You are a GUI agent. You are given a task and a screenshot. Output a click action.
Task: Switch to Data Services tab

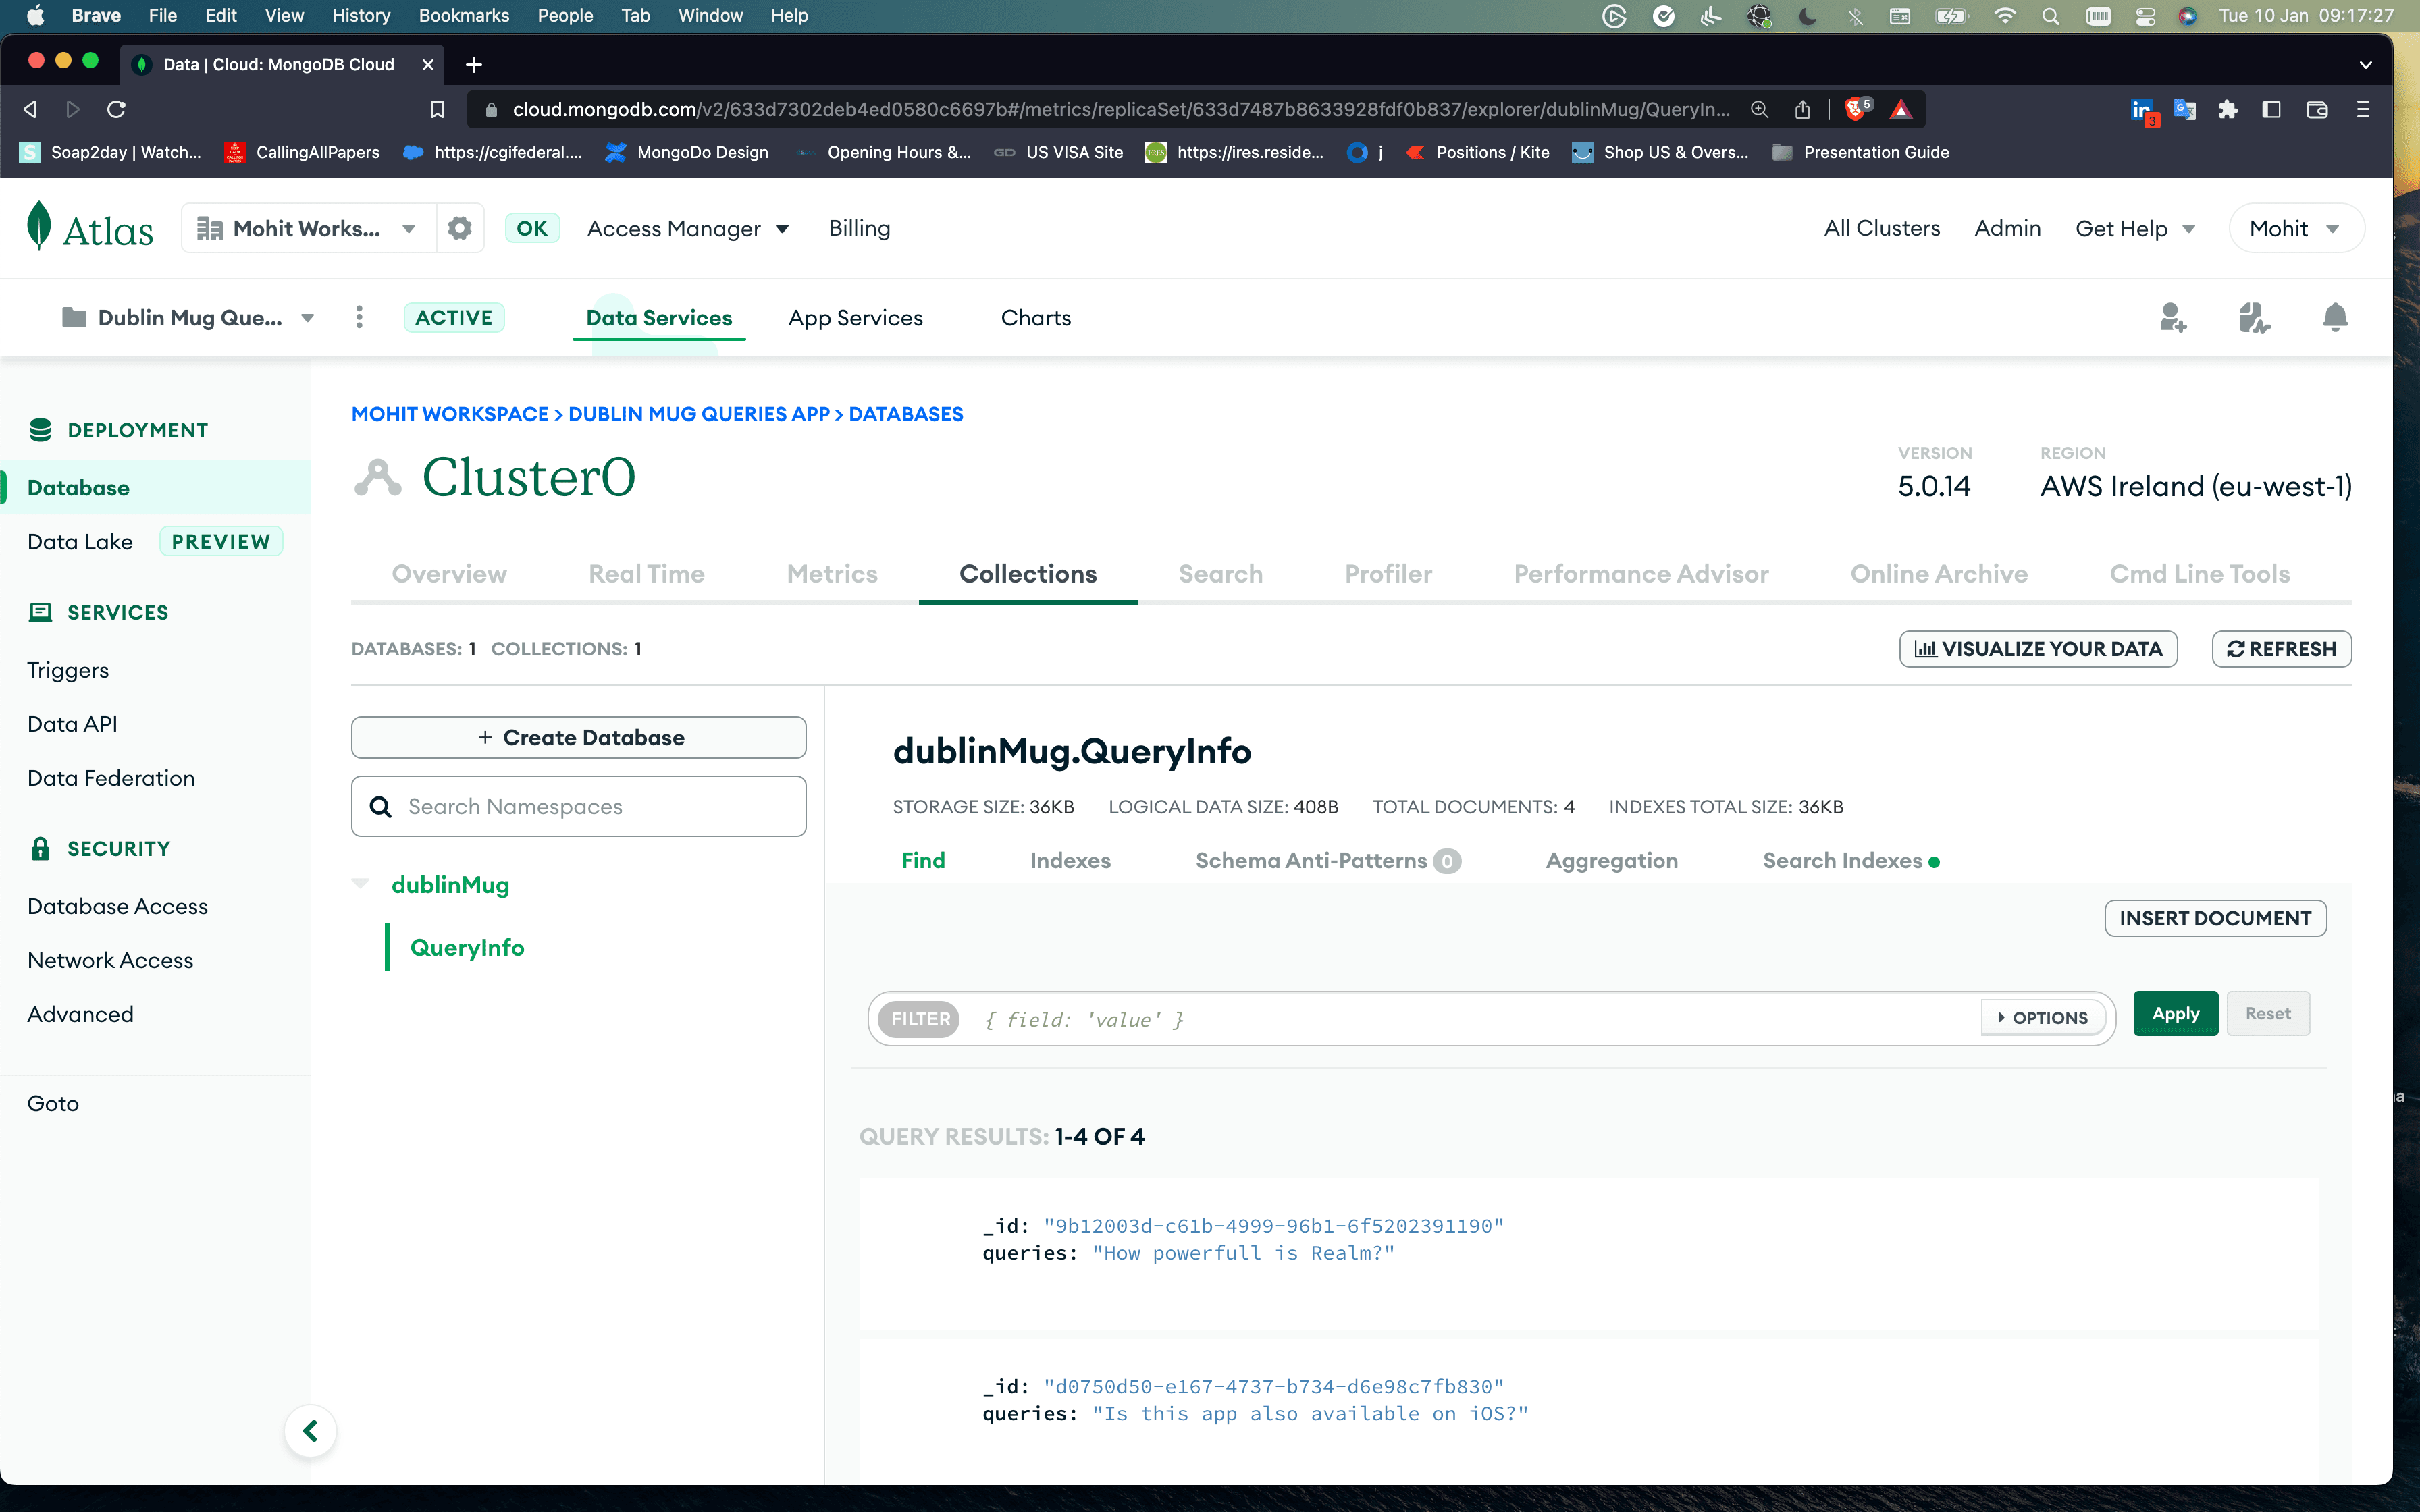click(x=659, y=317)
